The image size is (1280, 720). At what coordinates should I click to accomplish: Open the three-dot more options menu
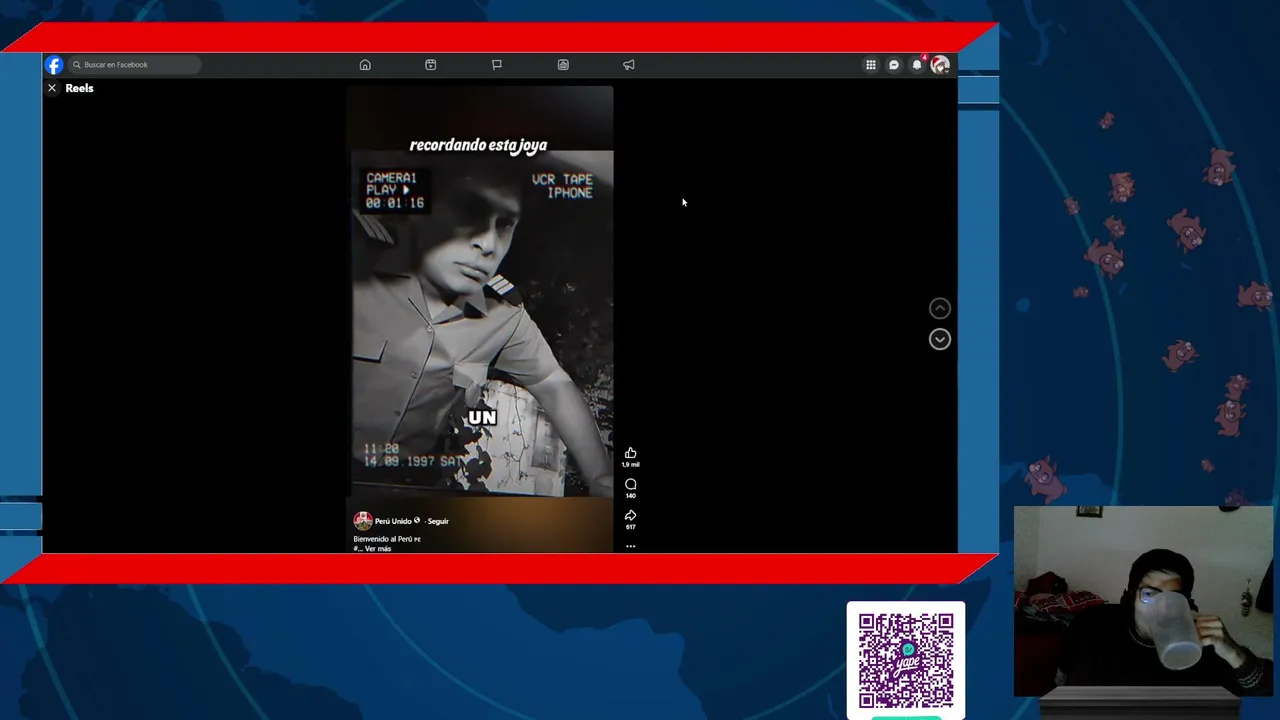click(630, 546)
